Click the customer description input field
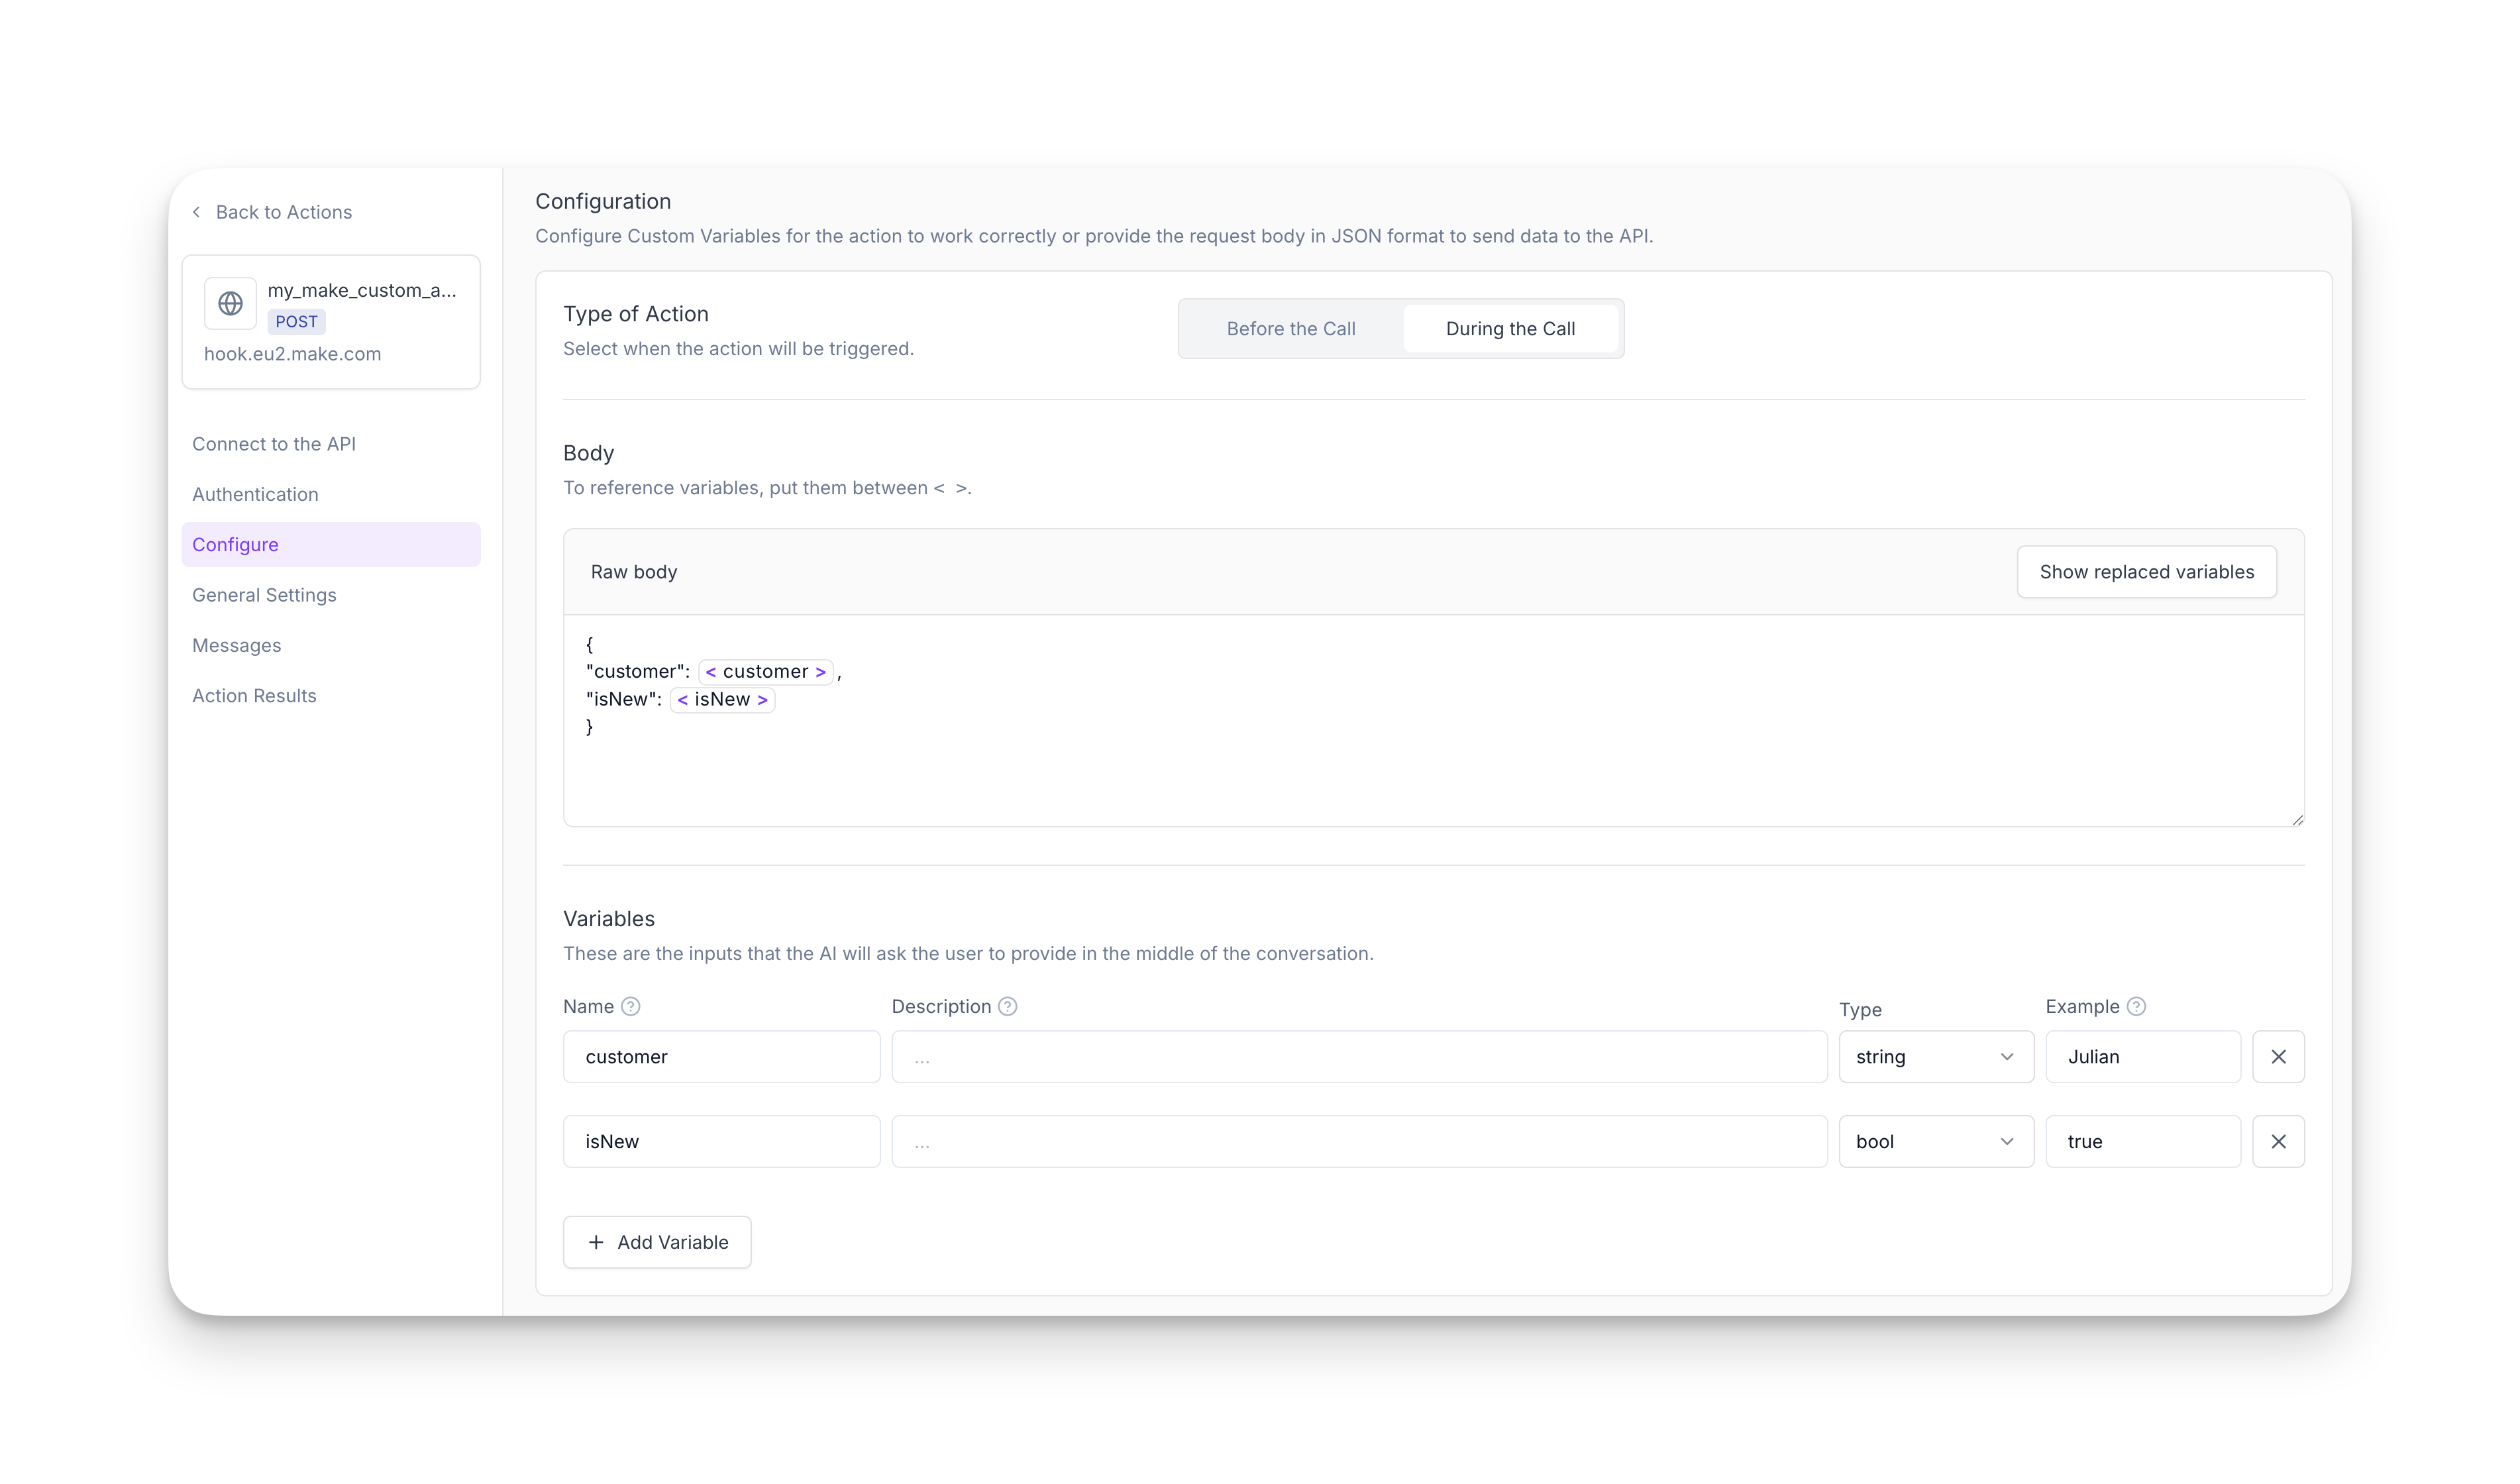 point(1358,1057)
